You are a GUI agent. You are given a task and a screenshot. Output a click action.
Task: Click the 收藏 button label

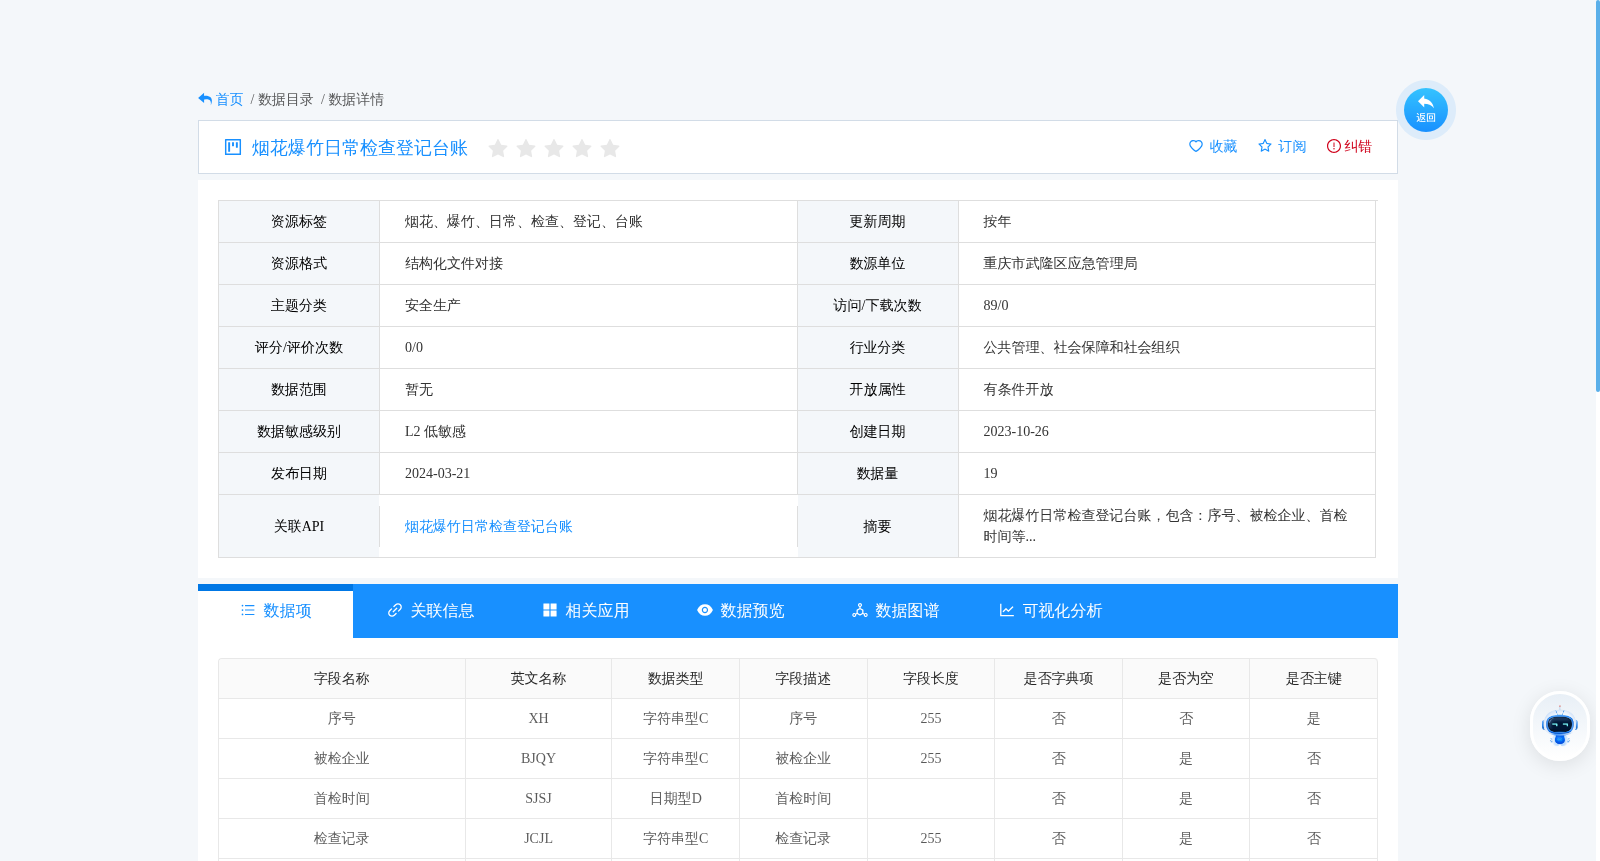point(1223,146)
